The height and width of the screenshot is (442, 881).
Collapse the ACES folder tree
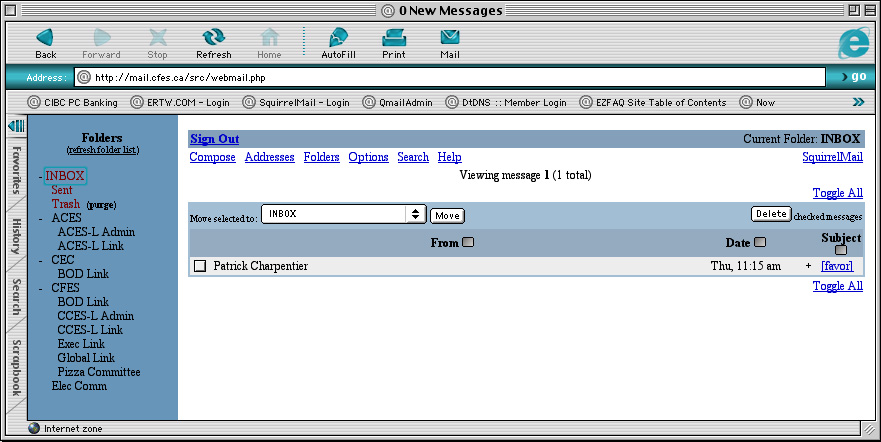[41, 218]
